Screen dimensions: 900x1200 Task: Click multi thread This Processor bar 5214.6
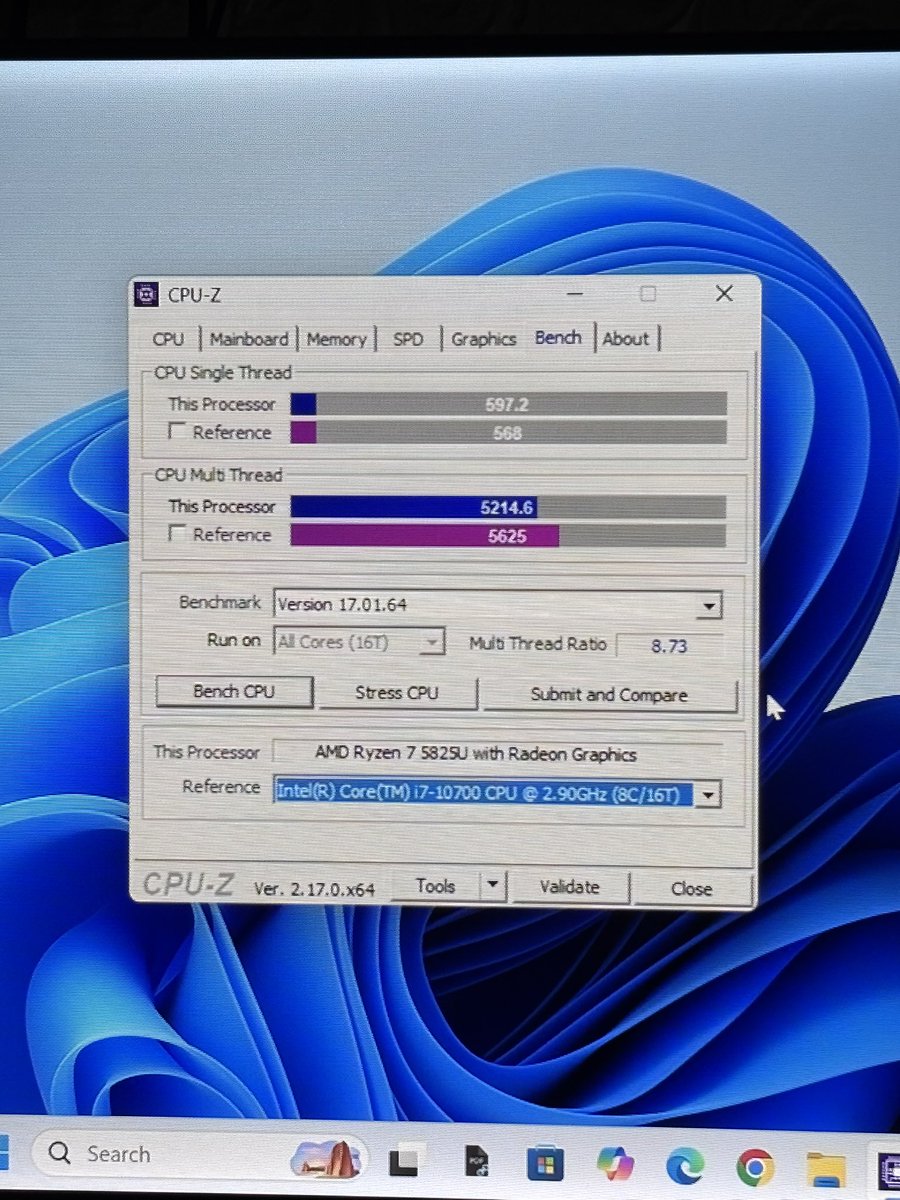click(x=508, y=506)
